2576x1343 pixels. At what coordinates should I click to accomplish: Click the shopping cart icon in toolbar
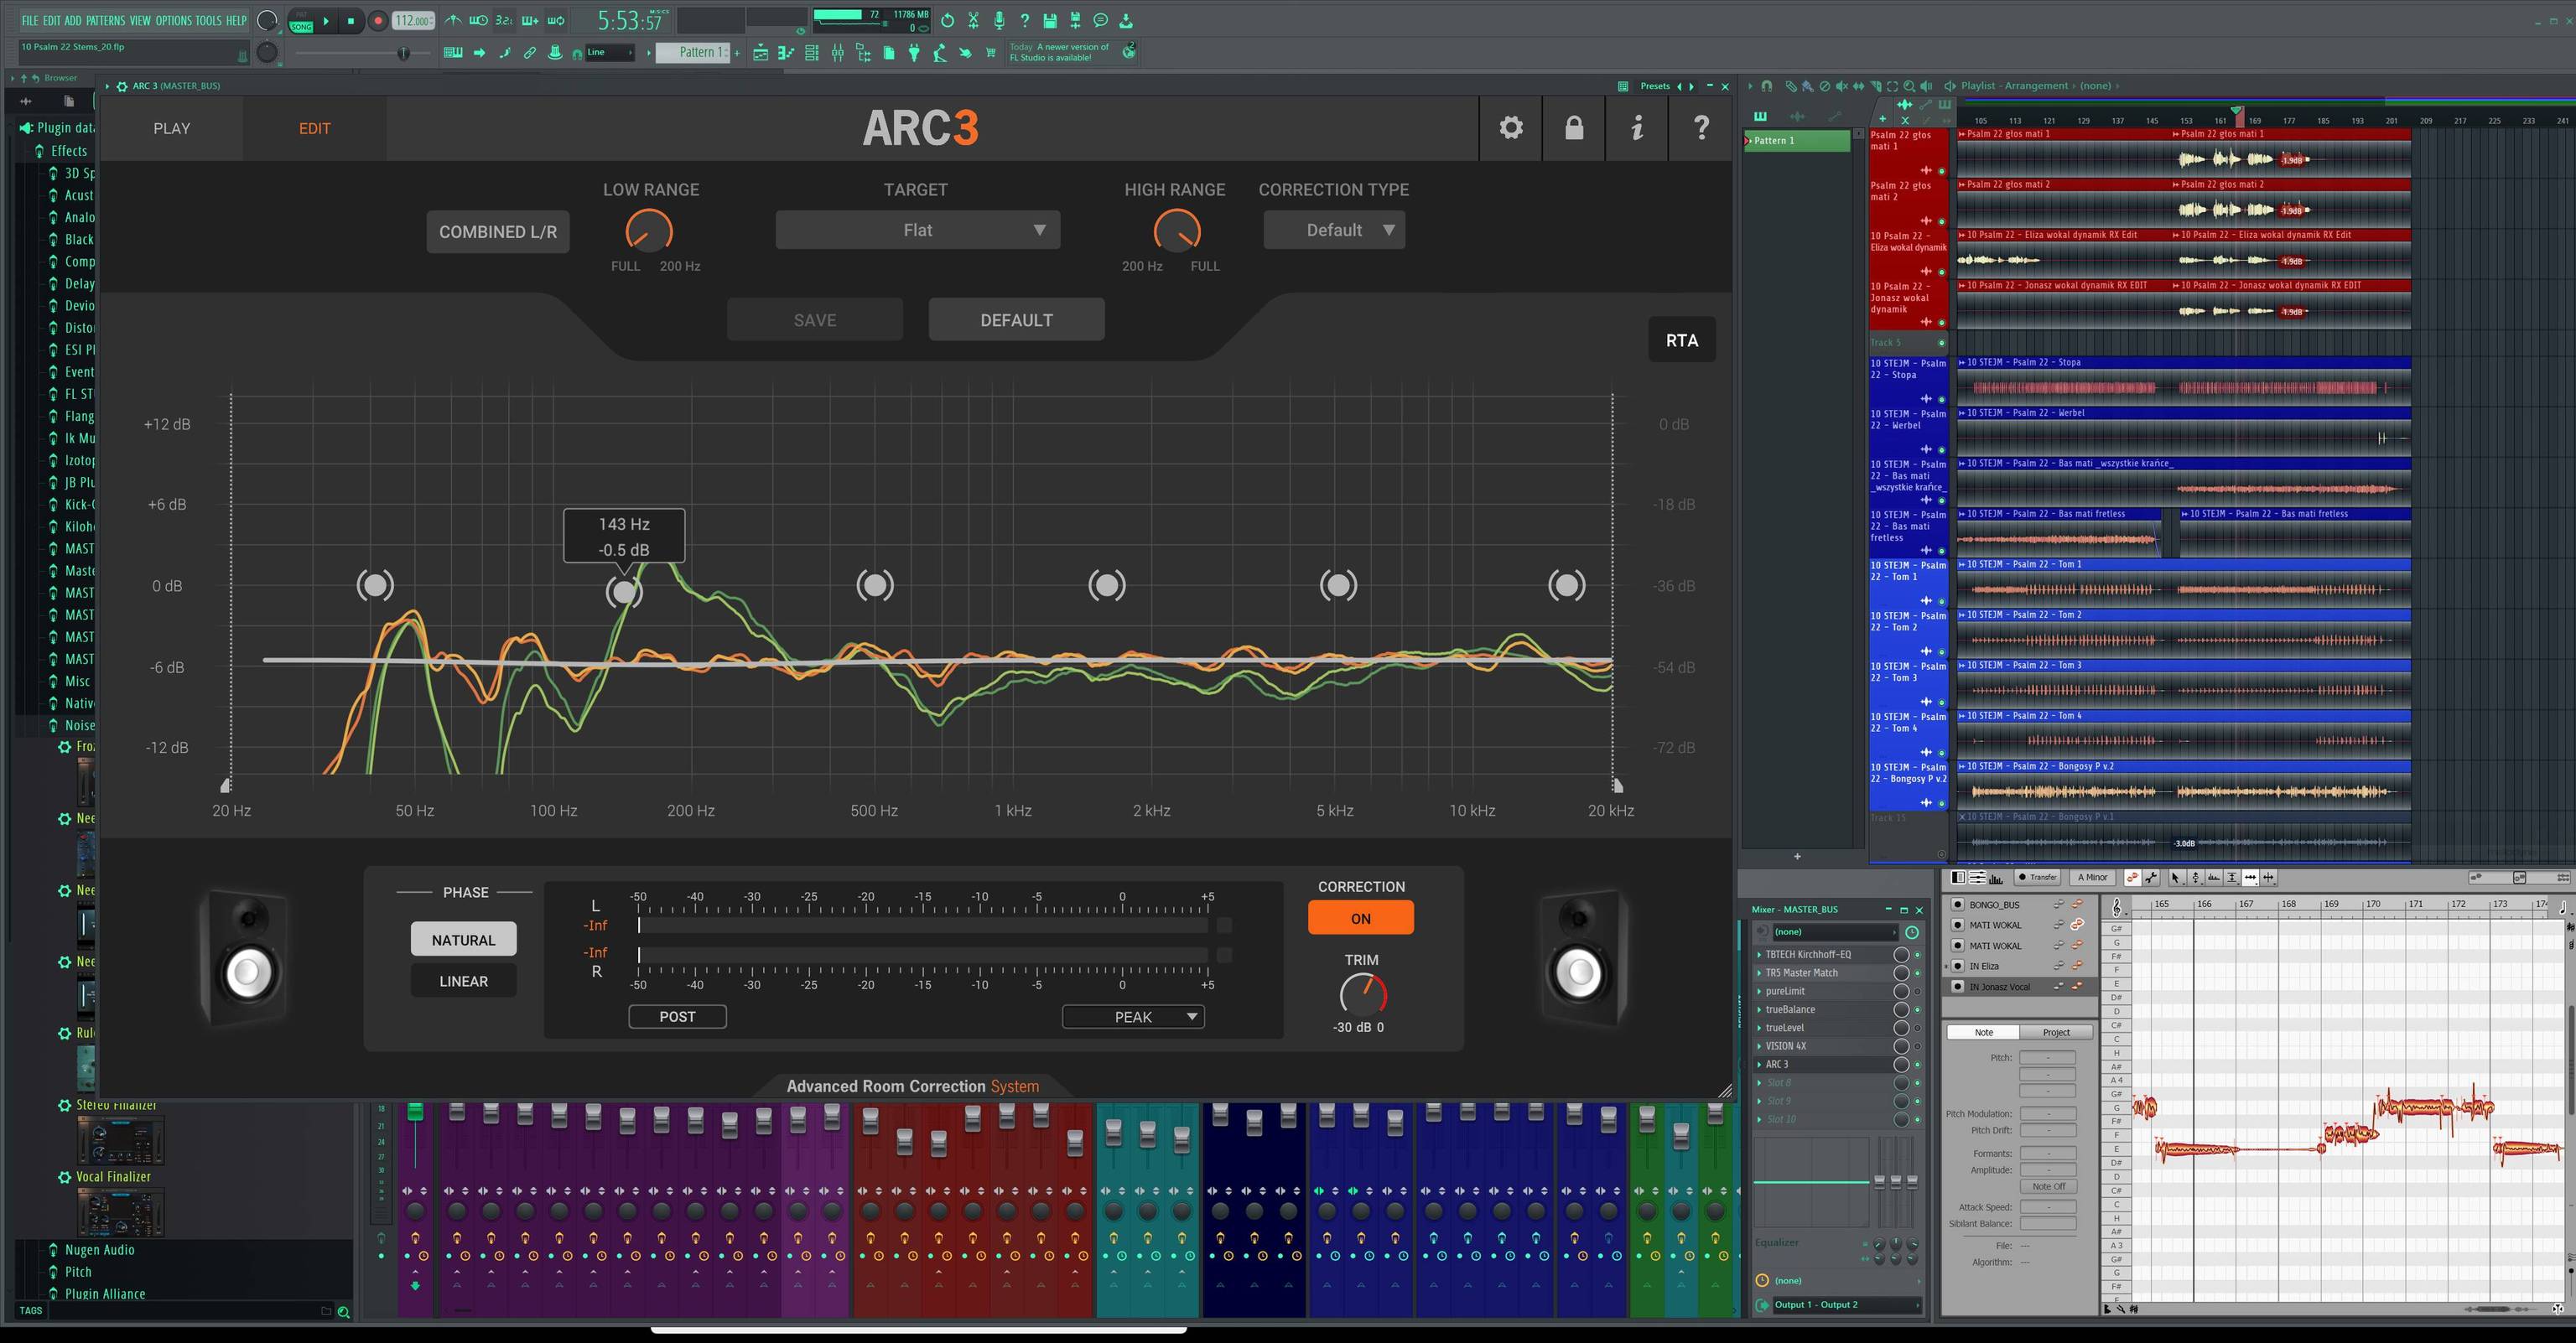990,52
